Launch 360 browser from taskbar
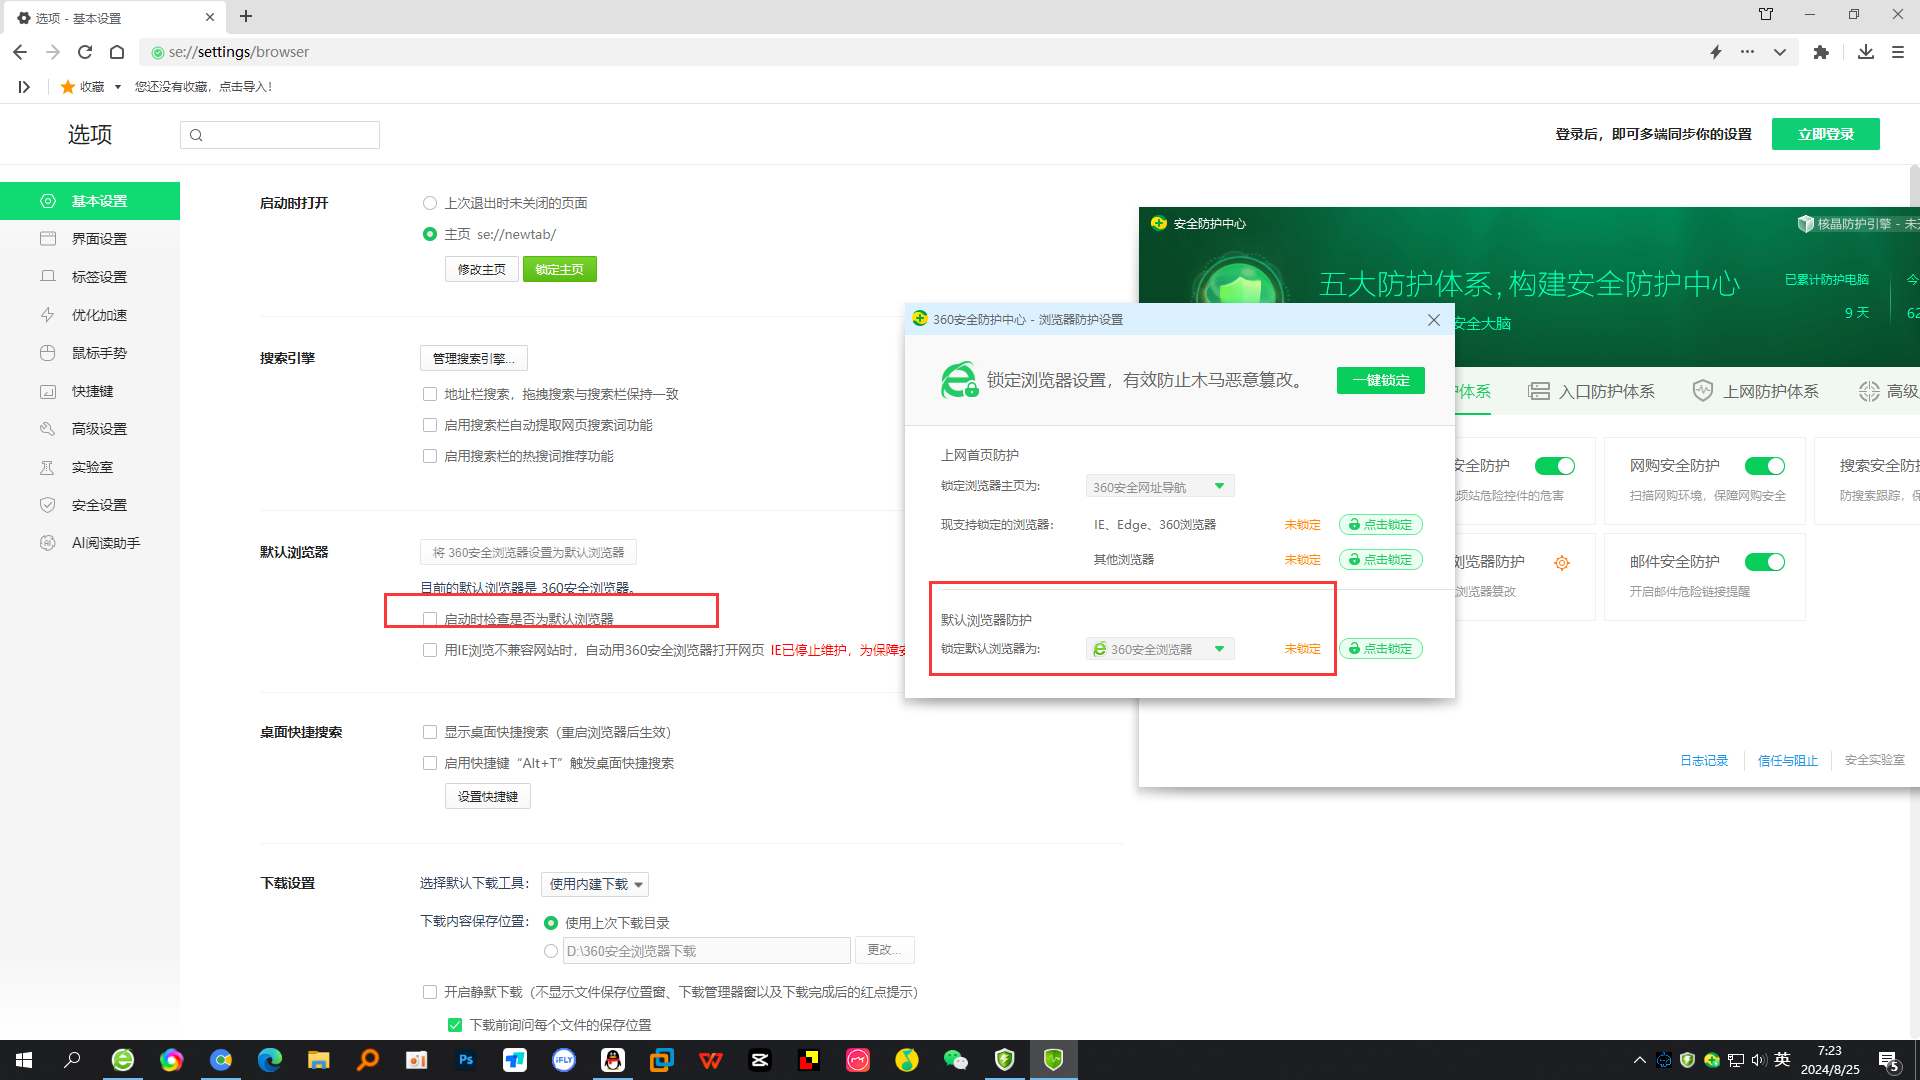 click(123, 1060)
